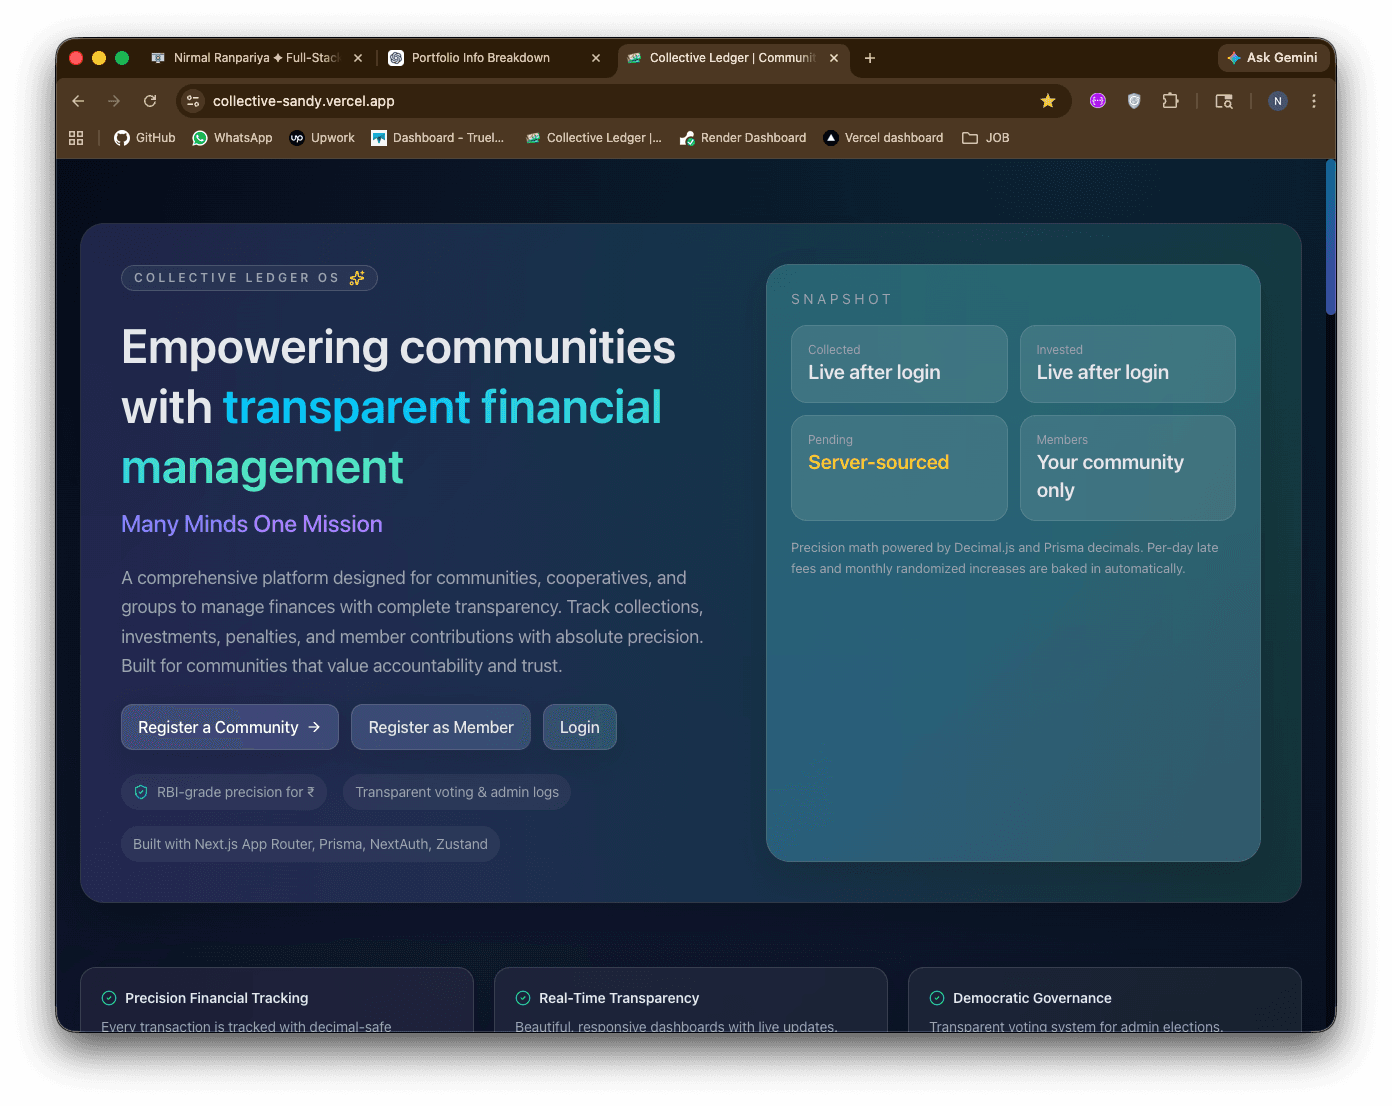The width and height of the screenshot is (1392, 1106).
Task: Open the apps grid in bookmarks bar
Action: [76, 138]
